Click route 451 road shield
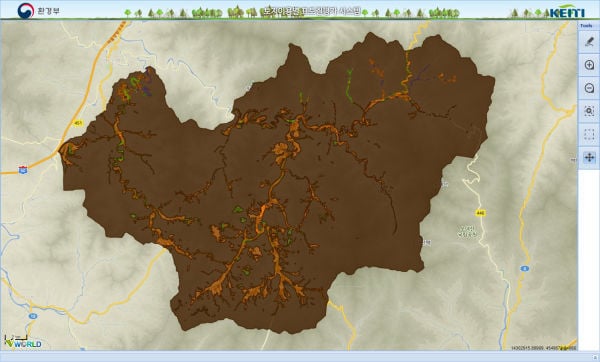 coord(78,123)
